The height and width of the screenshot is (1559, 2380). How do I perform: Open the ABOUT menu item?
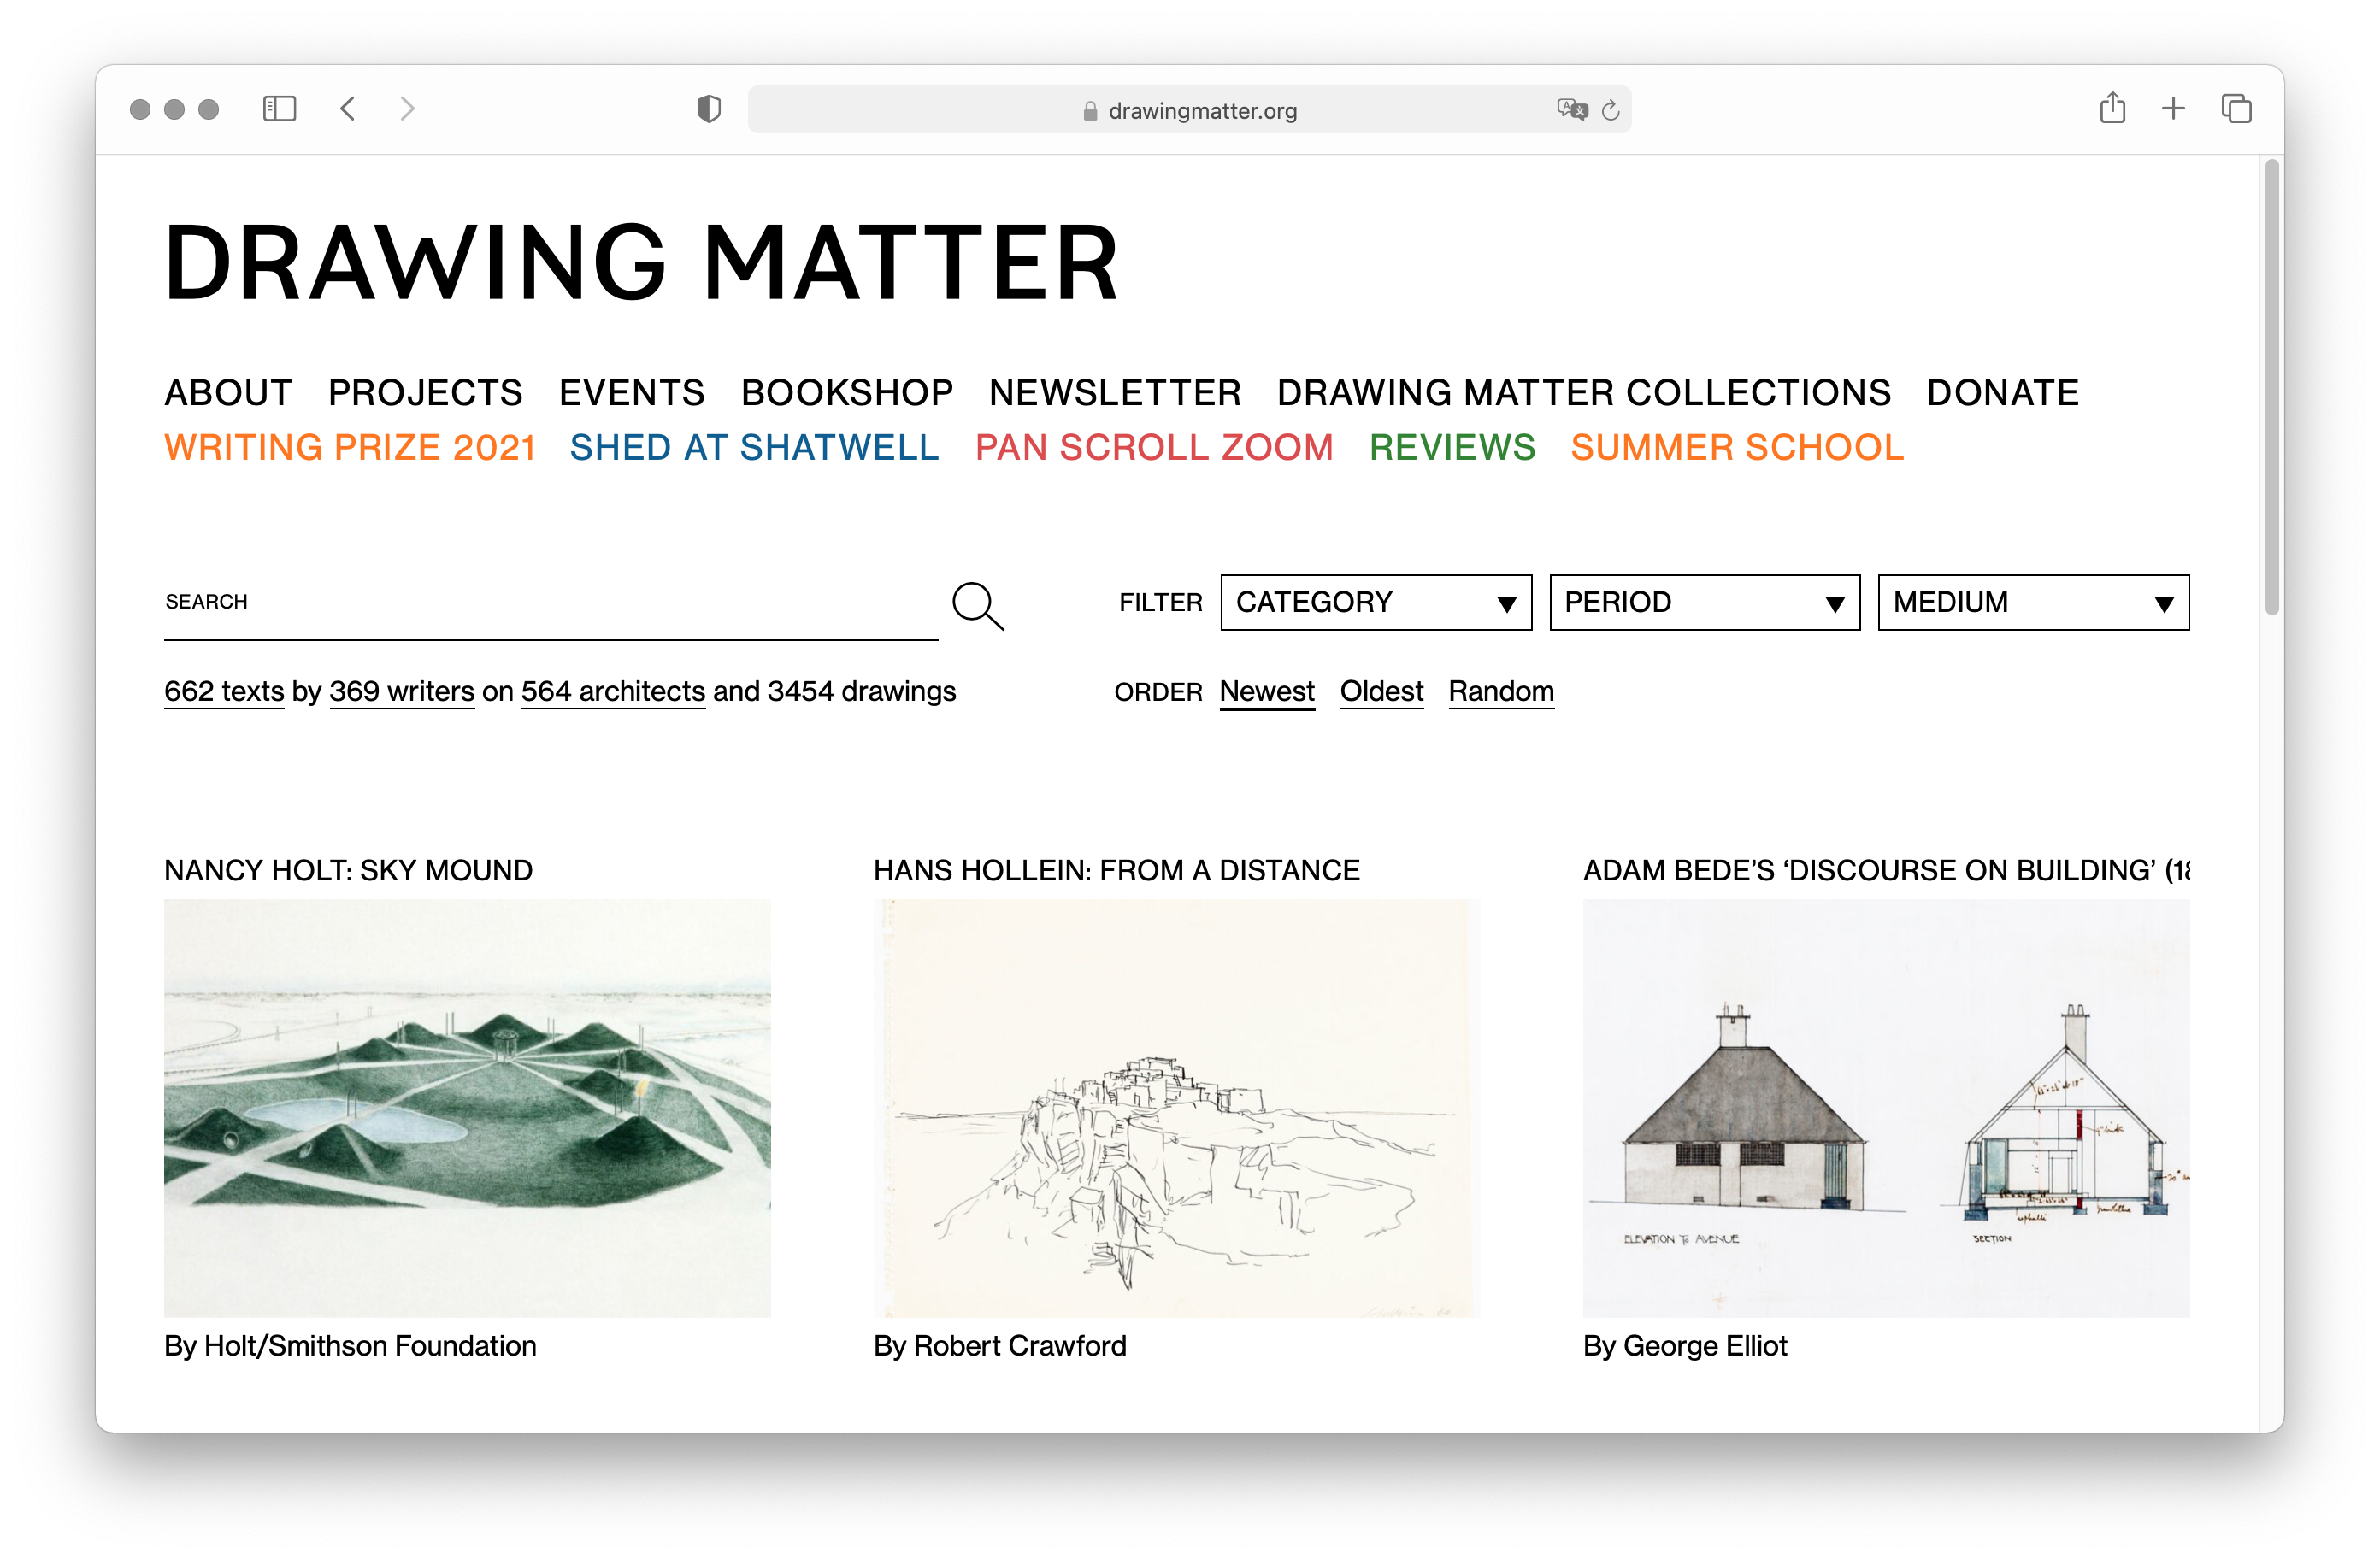coord(228,392)
